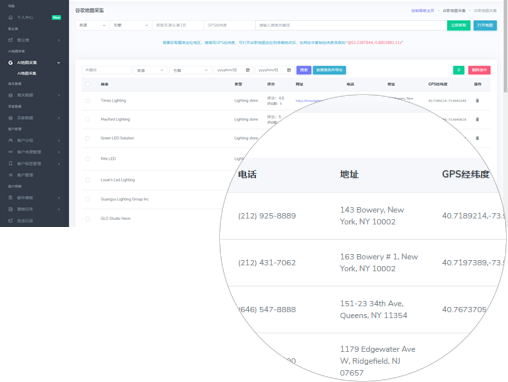Open calendar icon of the start date field
The width and height of the screenshot is (508, 382).
248,70
